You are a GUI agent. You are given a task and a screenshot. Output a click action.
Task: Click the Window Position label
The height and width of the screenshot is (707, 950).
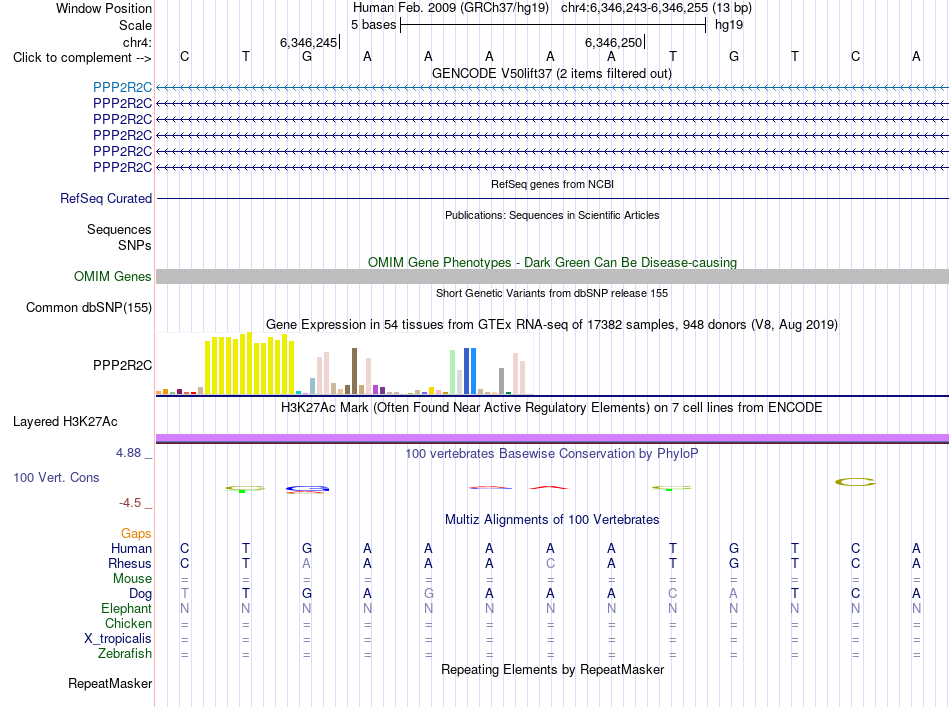pyautogui.click(x=104, y=8)
